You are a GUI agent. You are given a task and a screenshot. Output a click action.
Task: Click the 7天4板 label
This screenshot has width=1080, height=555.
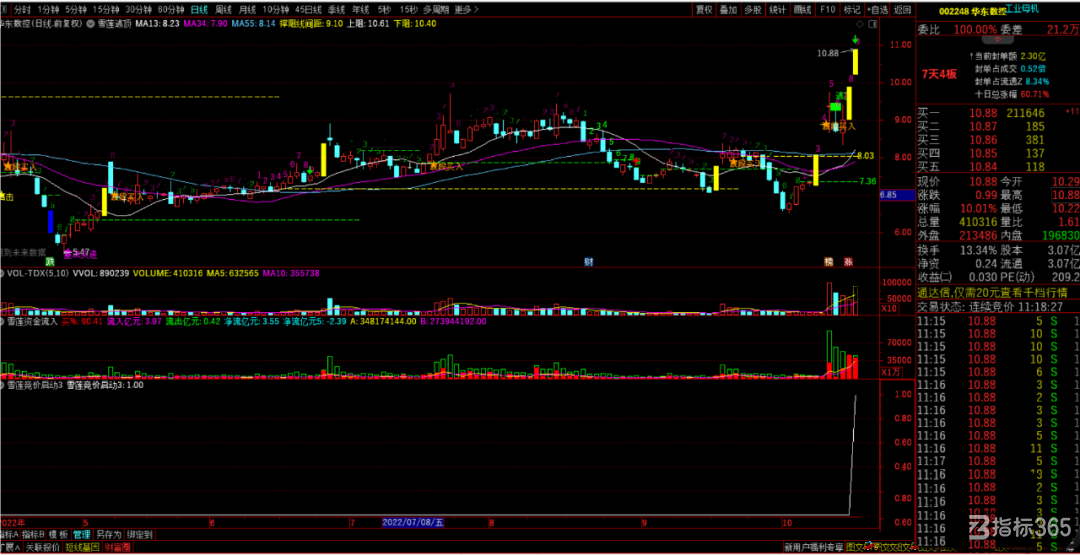click(x=939, y=74)
